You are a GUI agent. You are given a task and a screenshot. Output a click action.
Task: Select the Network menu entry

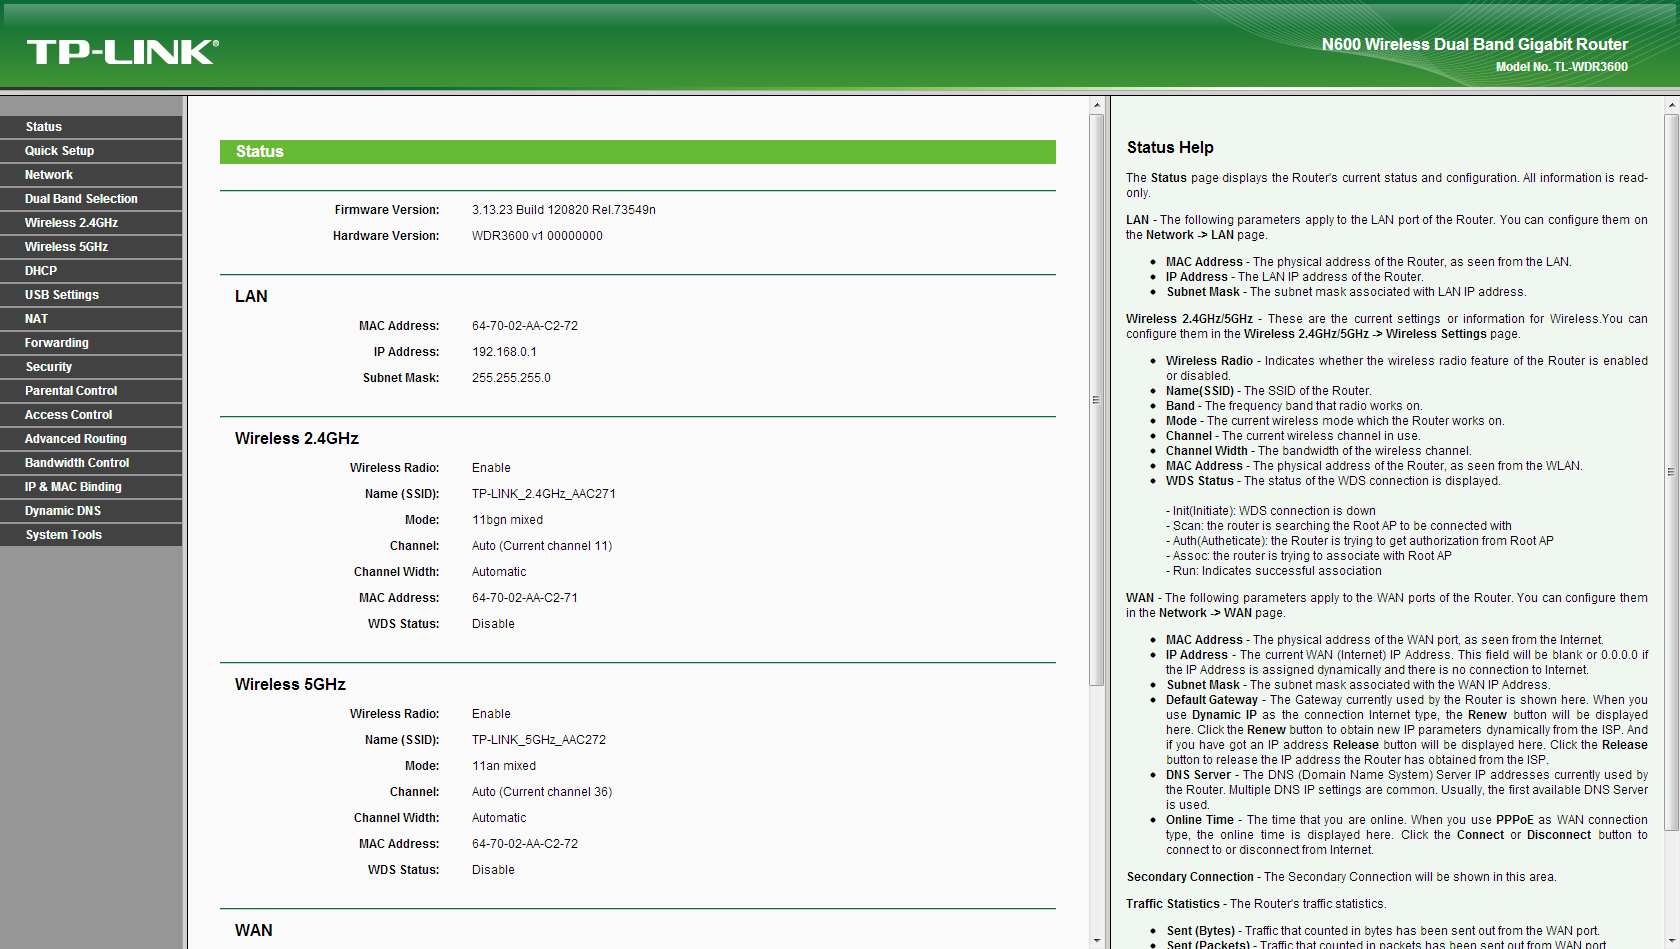click(x=91, y=175)
